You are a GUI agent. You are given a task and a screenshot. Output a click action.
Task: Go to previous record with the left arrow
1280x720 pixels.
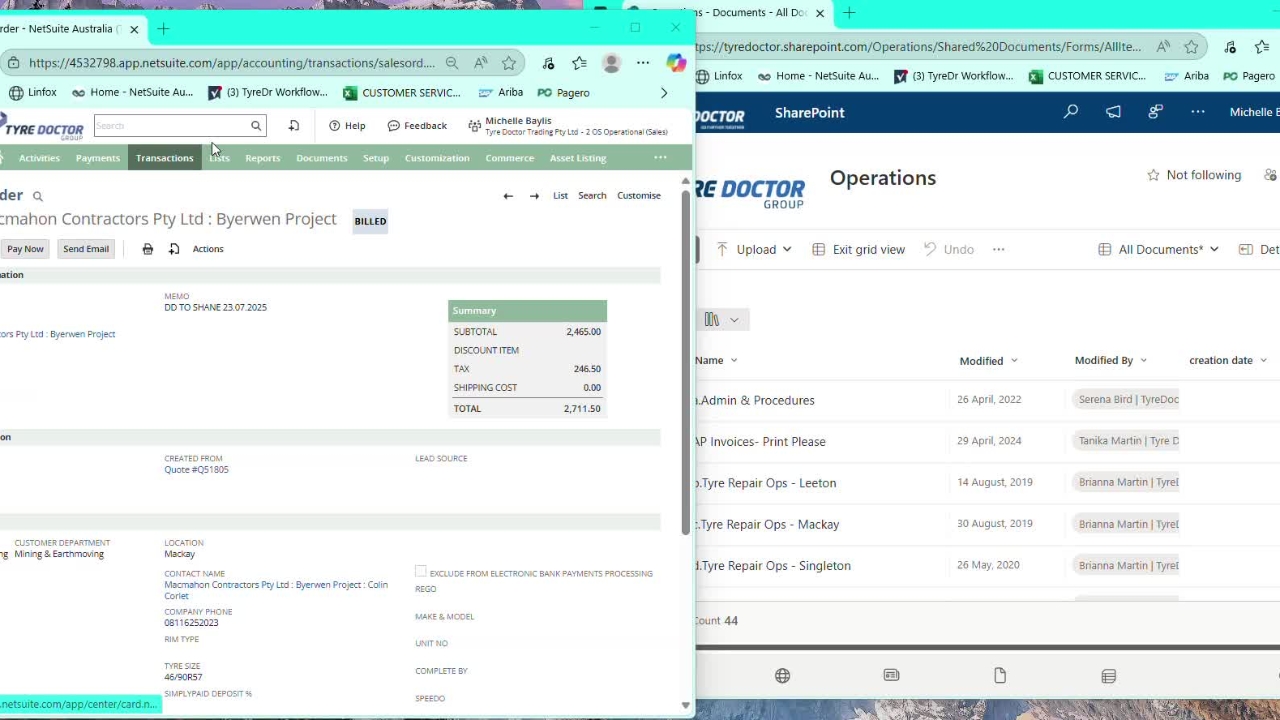[508, 196]
